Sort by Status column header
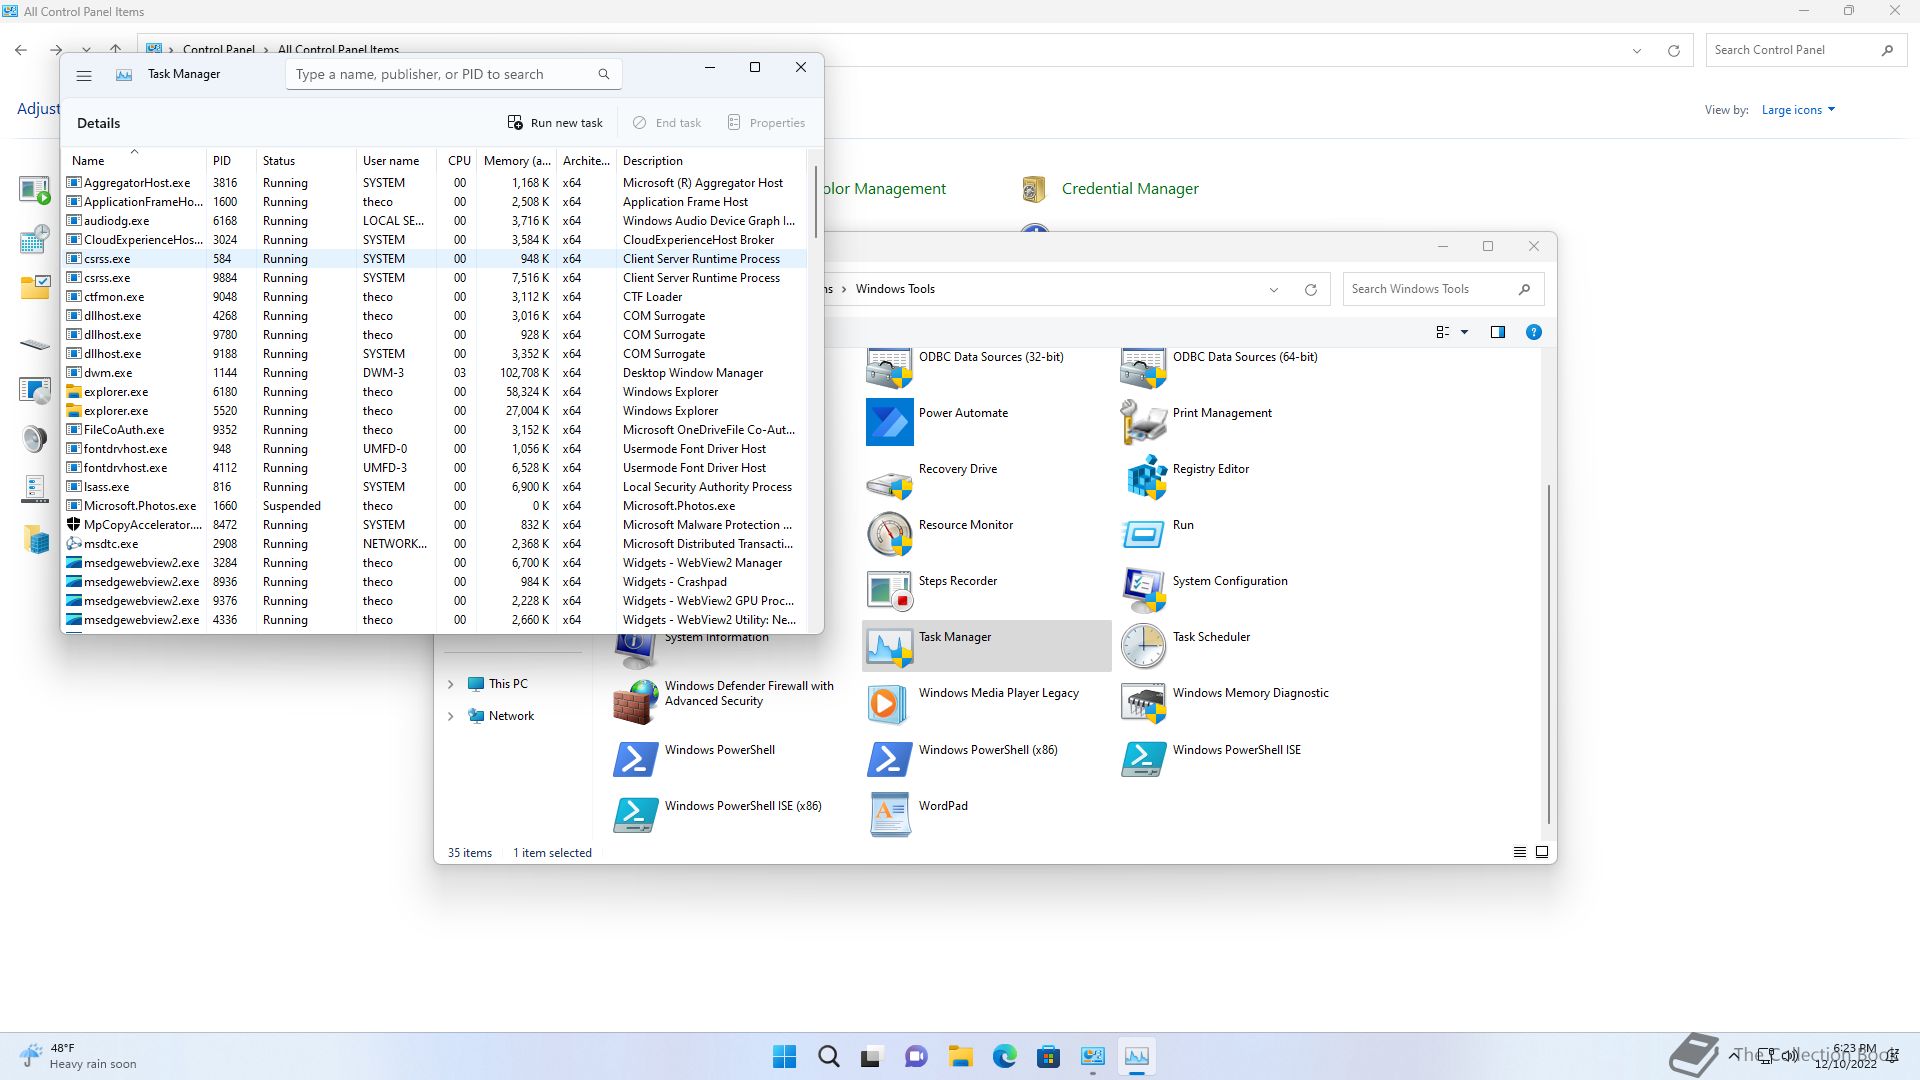The height and width of the screenshot is (1080, 1920). (x=306, y=160)
